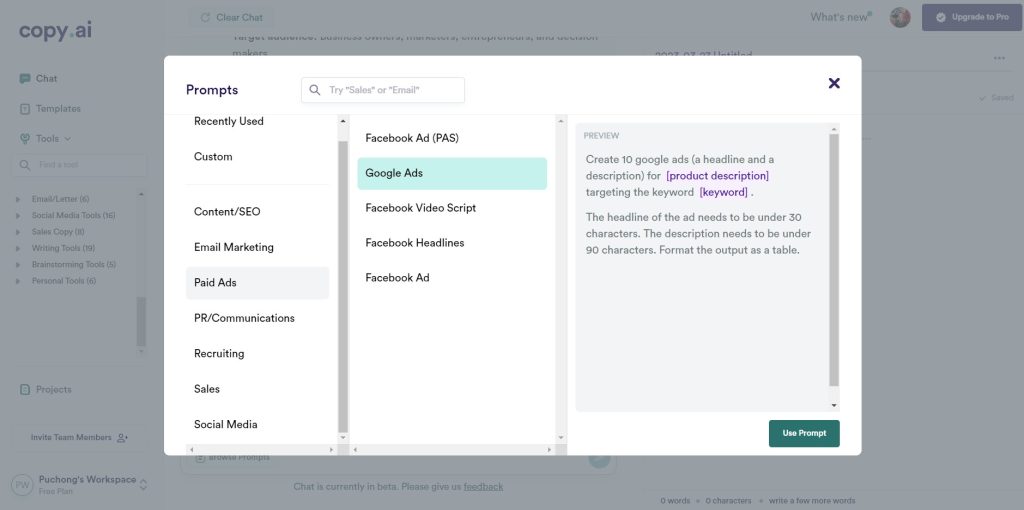Image resolution: width=1024 pixels, height=510 pixels.
Task: Choose the Facebook Ad prompt
Action: [x=452, y=278]
